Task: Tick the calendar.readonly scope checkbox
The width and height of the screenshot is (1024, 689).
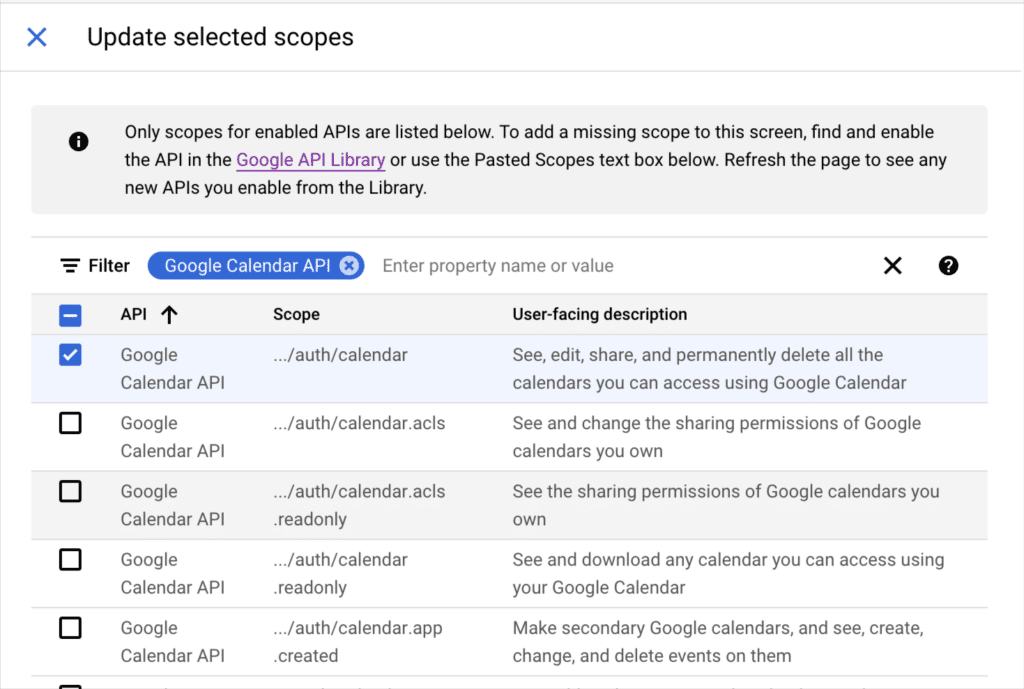Action: (70, 559)
